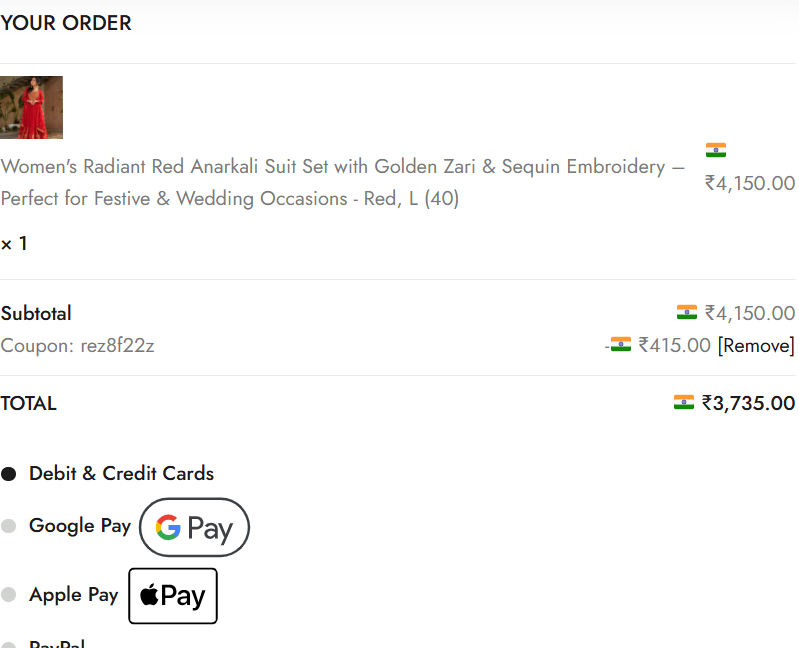Click the ₹3,735.00 total amount
The height and width of the screenshot is (648, 799).
click(748, 404)
